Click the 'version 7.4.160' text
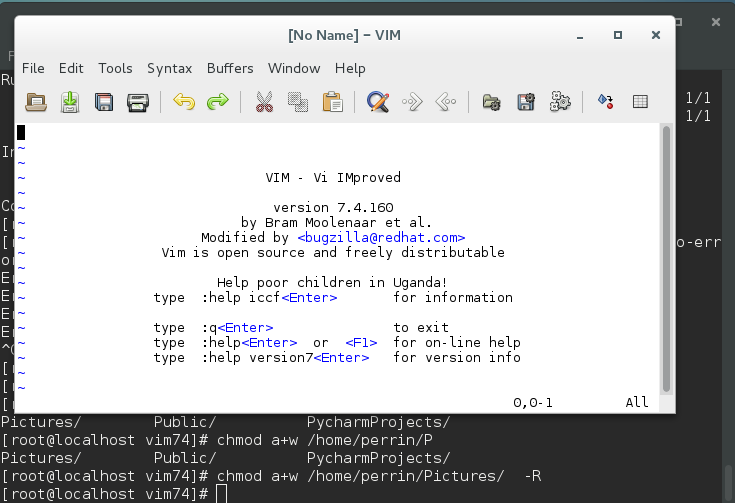The height and width of the screenshot is (503, 735). click(x=333, y=208)
